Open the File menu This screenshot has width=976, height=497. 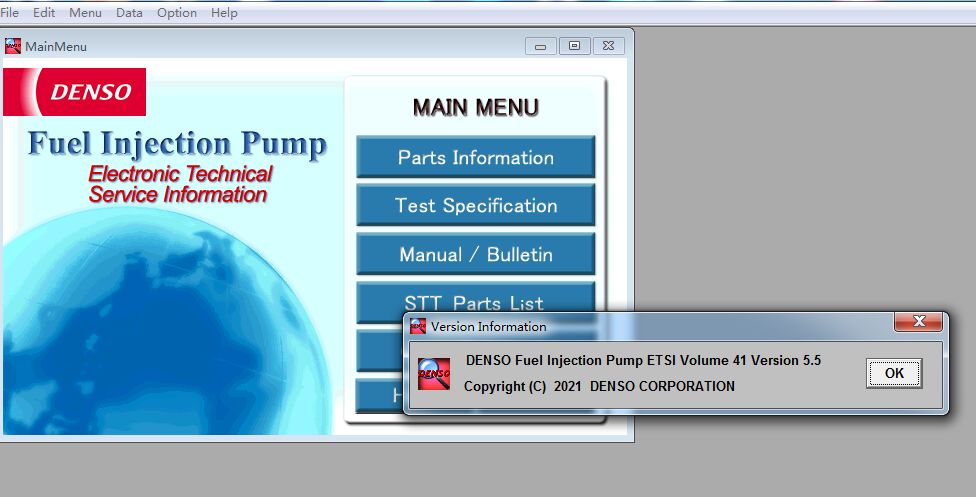9,12
